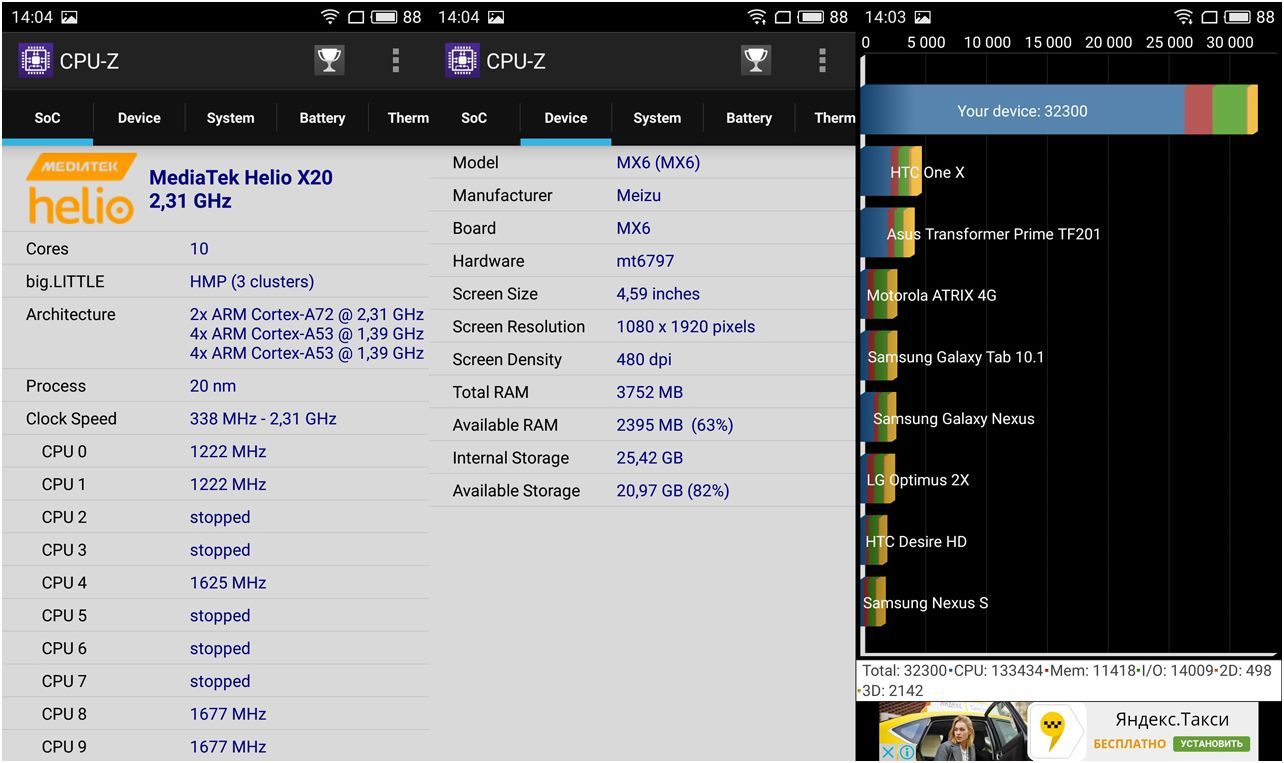
Task: Close the Yandex Taxi ad with the X icon
Action: pos(888,752)
